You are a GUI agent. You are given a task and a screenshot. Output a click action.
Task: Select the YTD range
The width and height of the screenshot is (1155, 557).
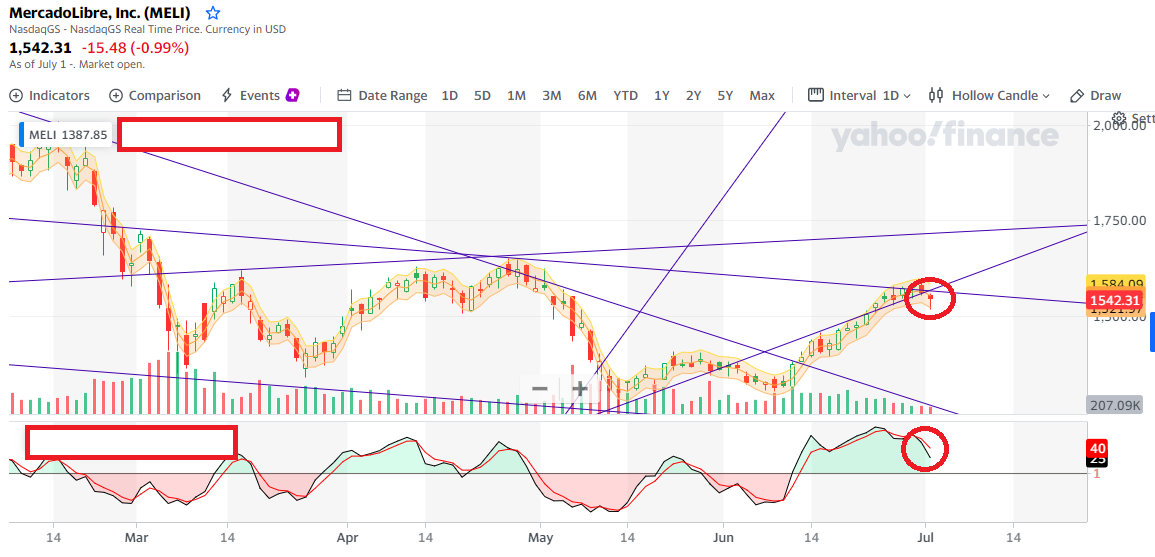pos(625,95)
